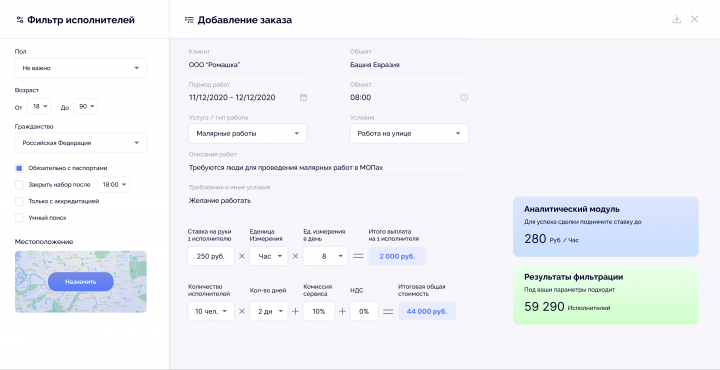Image resolution: width=720 pixels, height=370 pixels.
Task: Click the 0% НДС field
Action: 364,311
